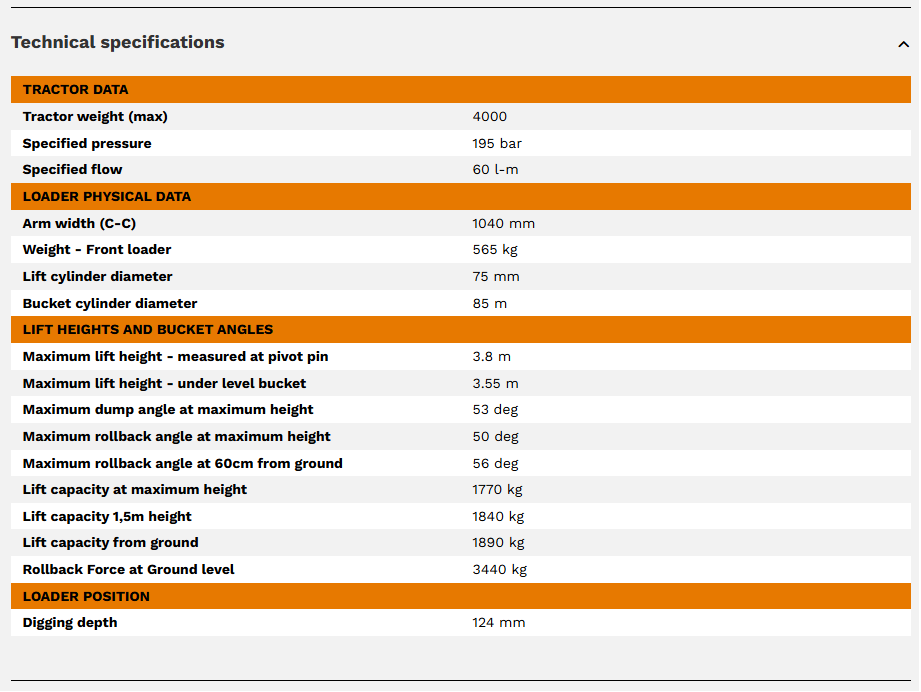Select the 3440 kg rollback force value

click(x=499, y=570)
